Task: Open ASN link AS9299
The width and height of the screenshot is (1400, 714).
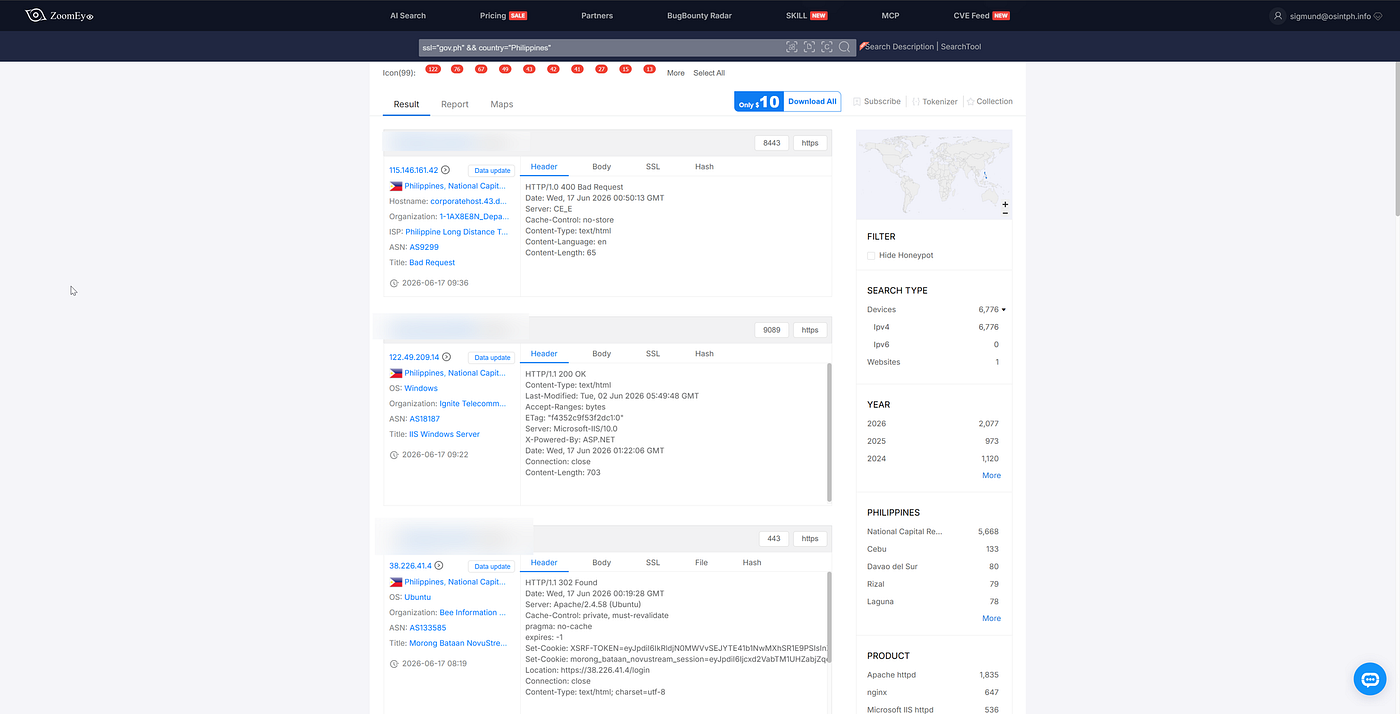Action: point(424,247)
